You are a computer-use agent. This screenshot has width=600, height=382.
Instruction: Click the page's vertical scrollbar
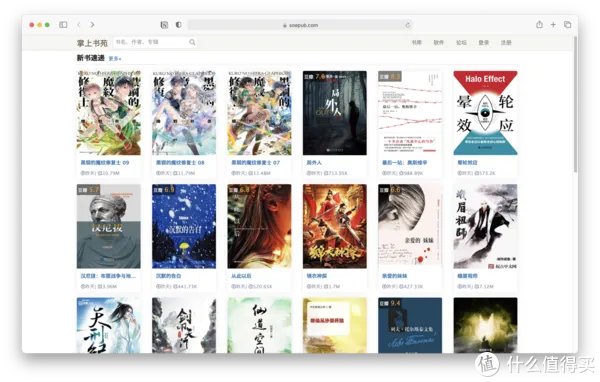point(576,104)
